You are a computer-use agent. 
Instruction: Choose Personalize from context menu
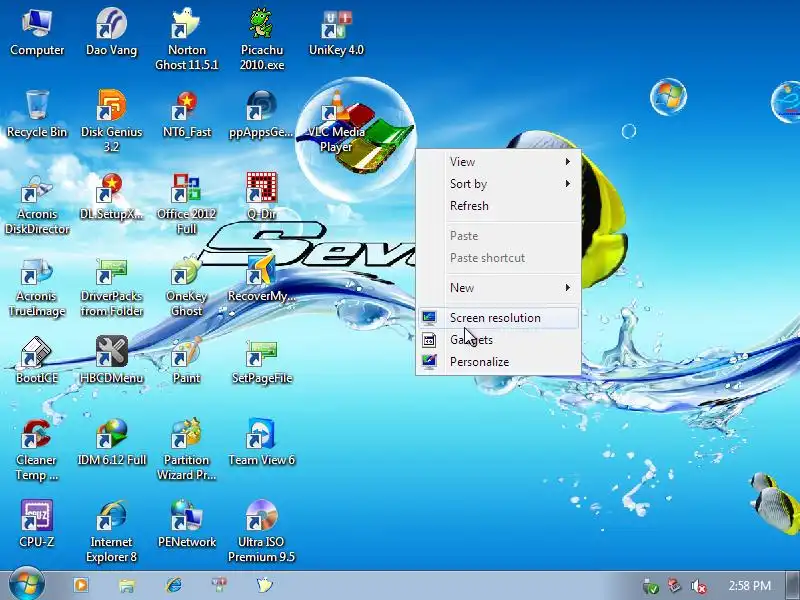[498, 362]
